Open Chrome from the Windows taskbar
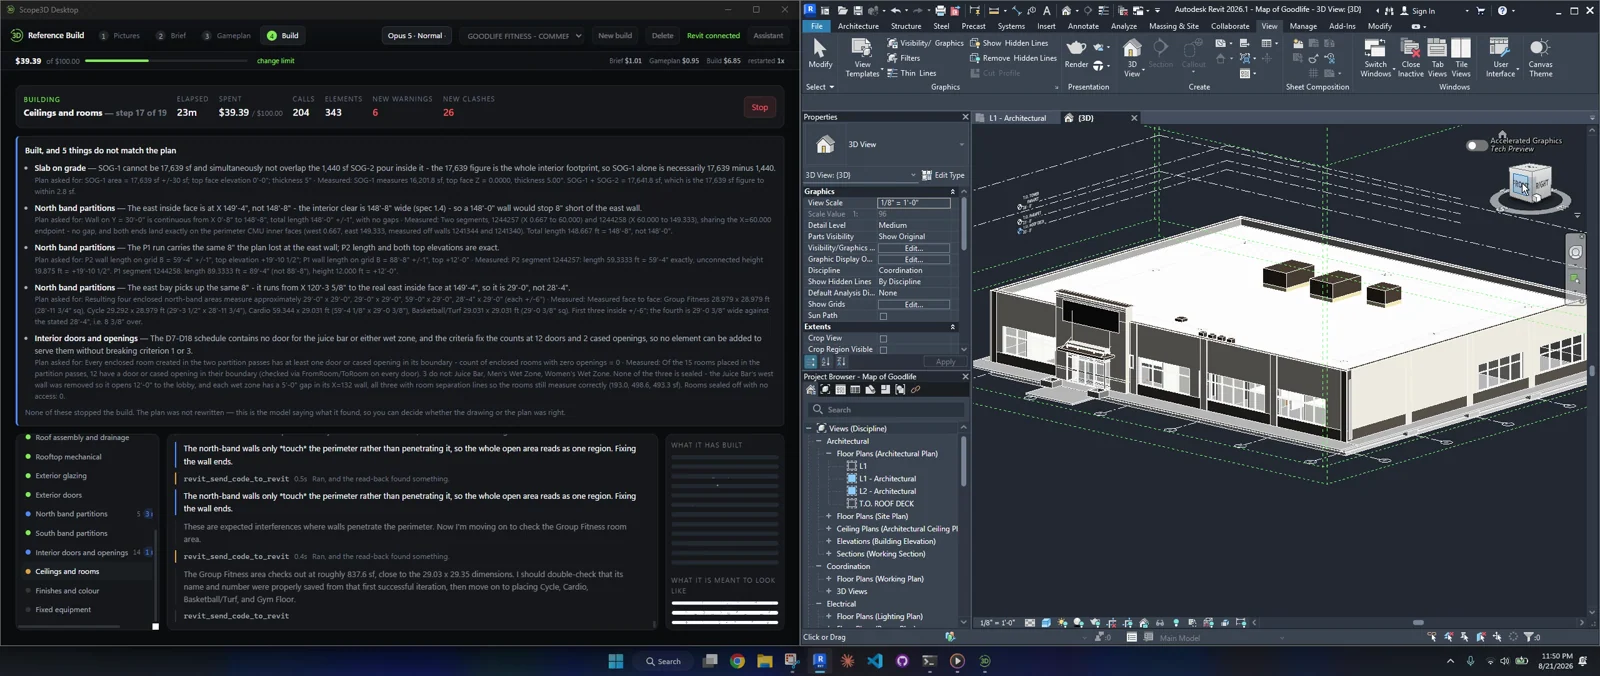The width and height of the screenshot is (1600, 676). [737, 661]
